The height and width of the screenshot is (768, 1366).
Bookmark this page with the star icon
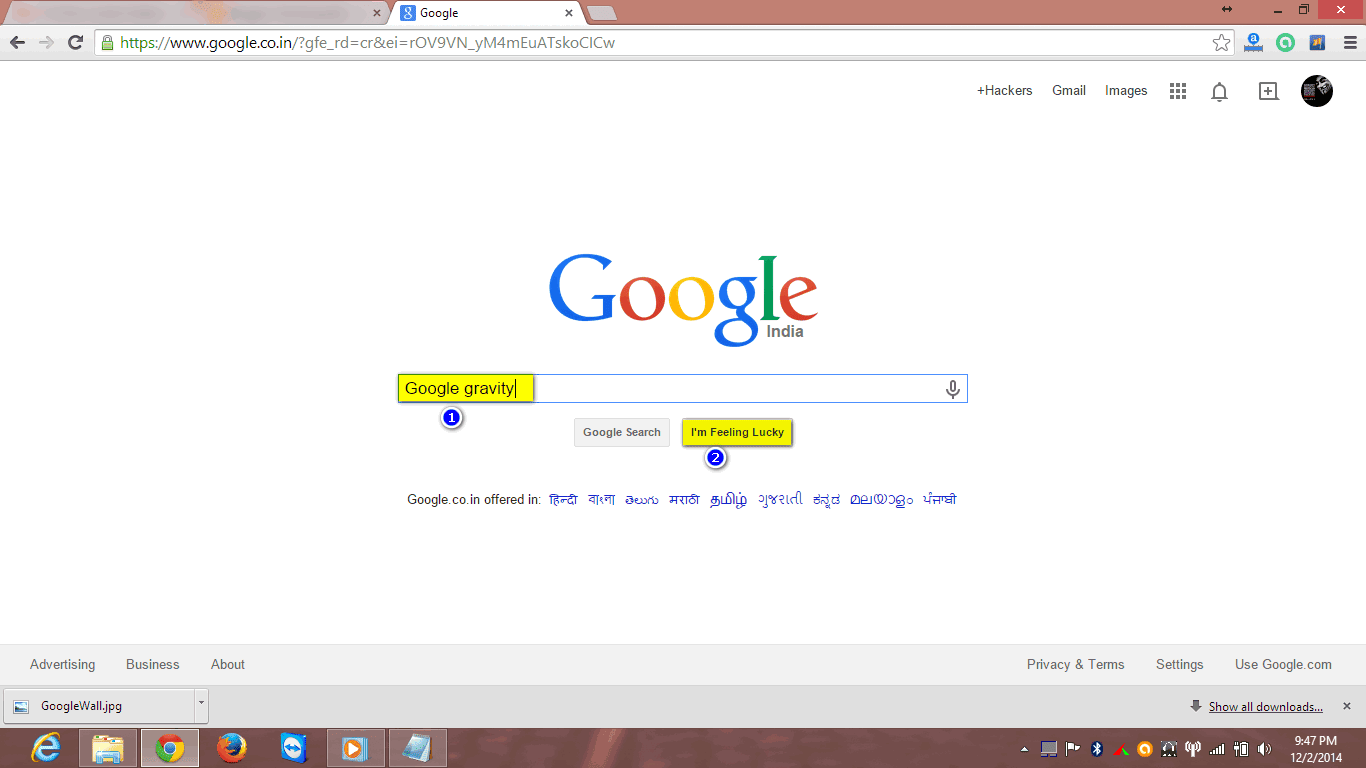(x=1221, y=42)
